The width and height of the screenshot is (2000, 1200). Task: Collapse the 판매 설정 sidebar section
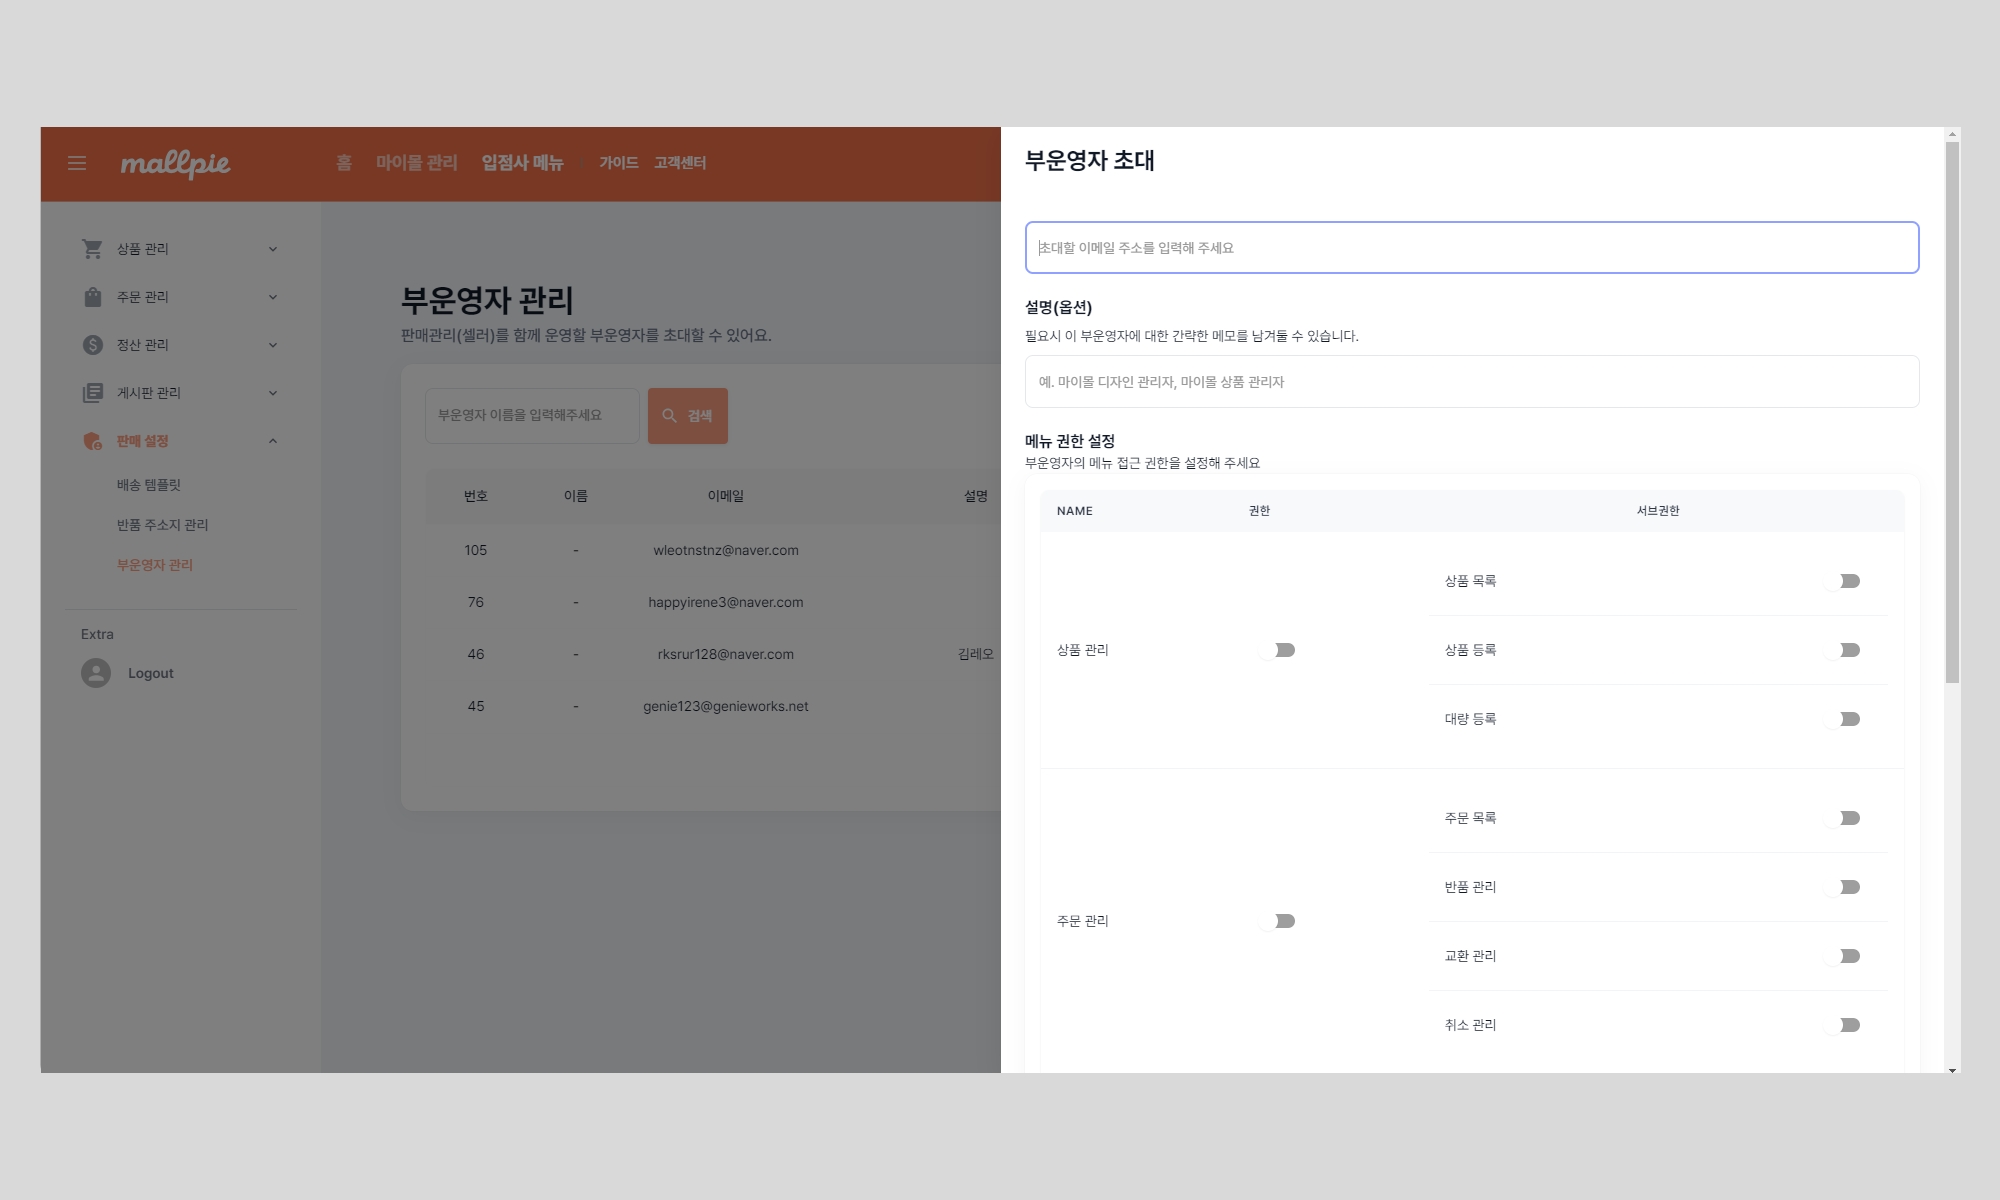[x=273, y=441]
